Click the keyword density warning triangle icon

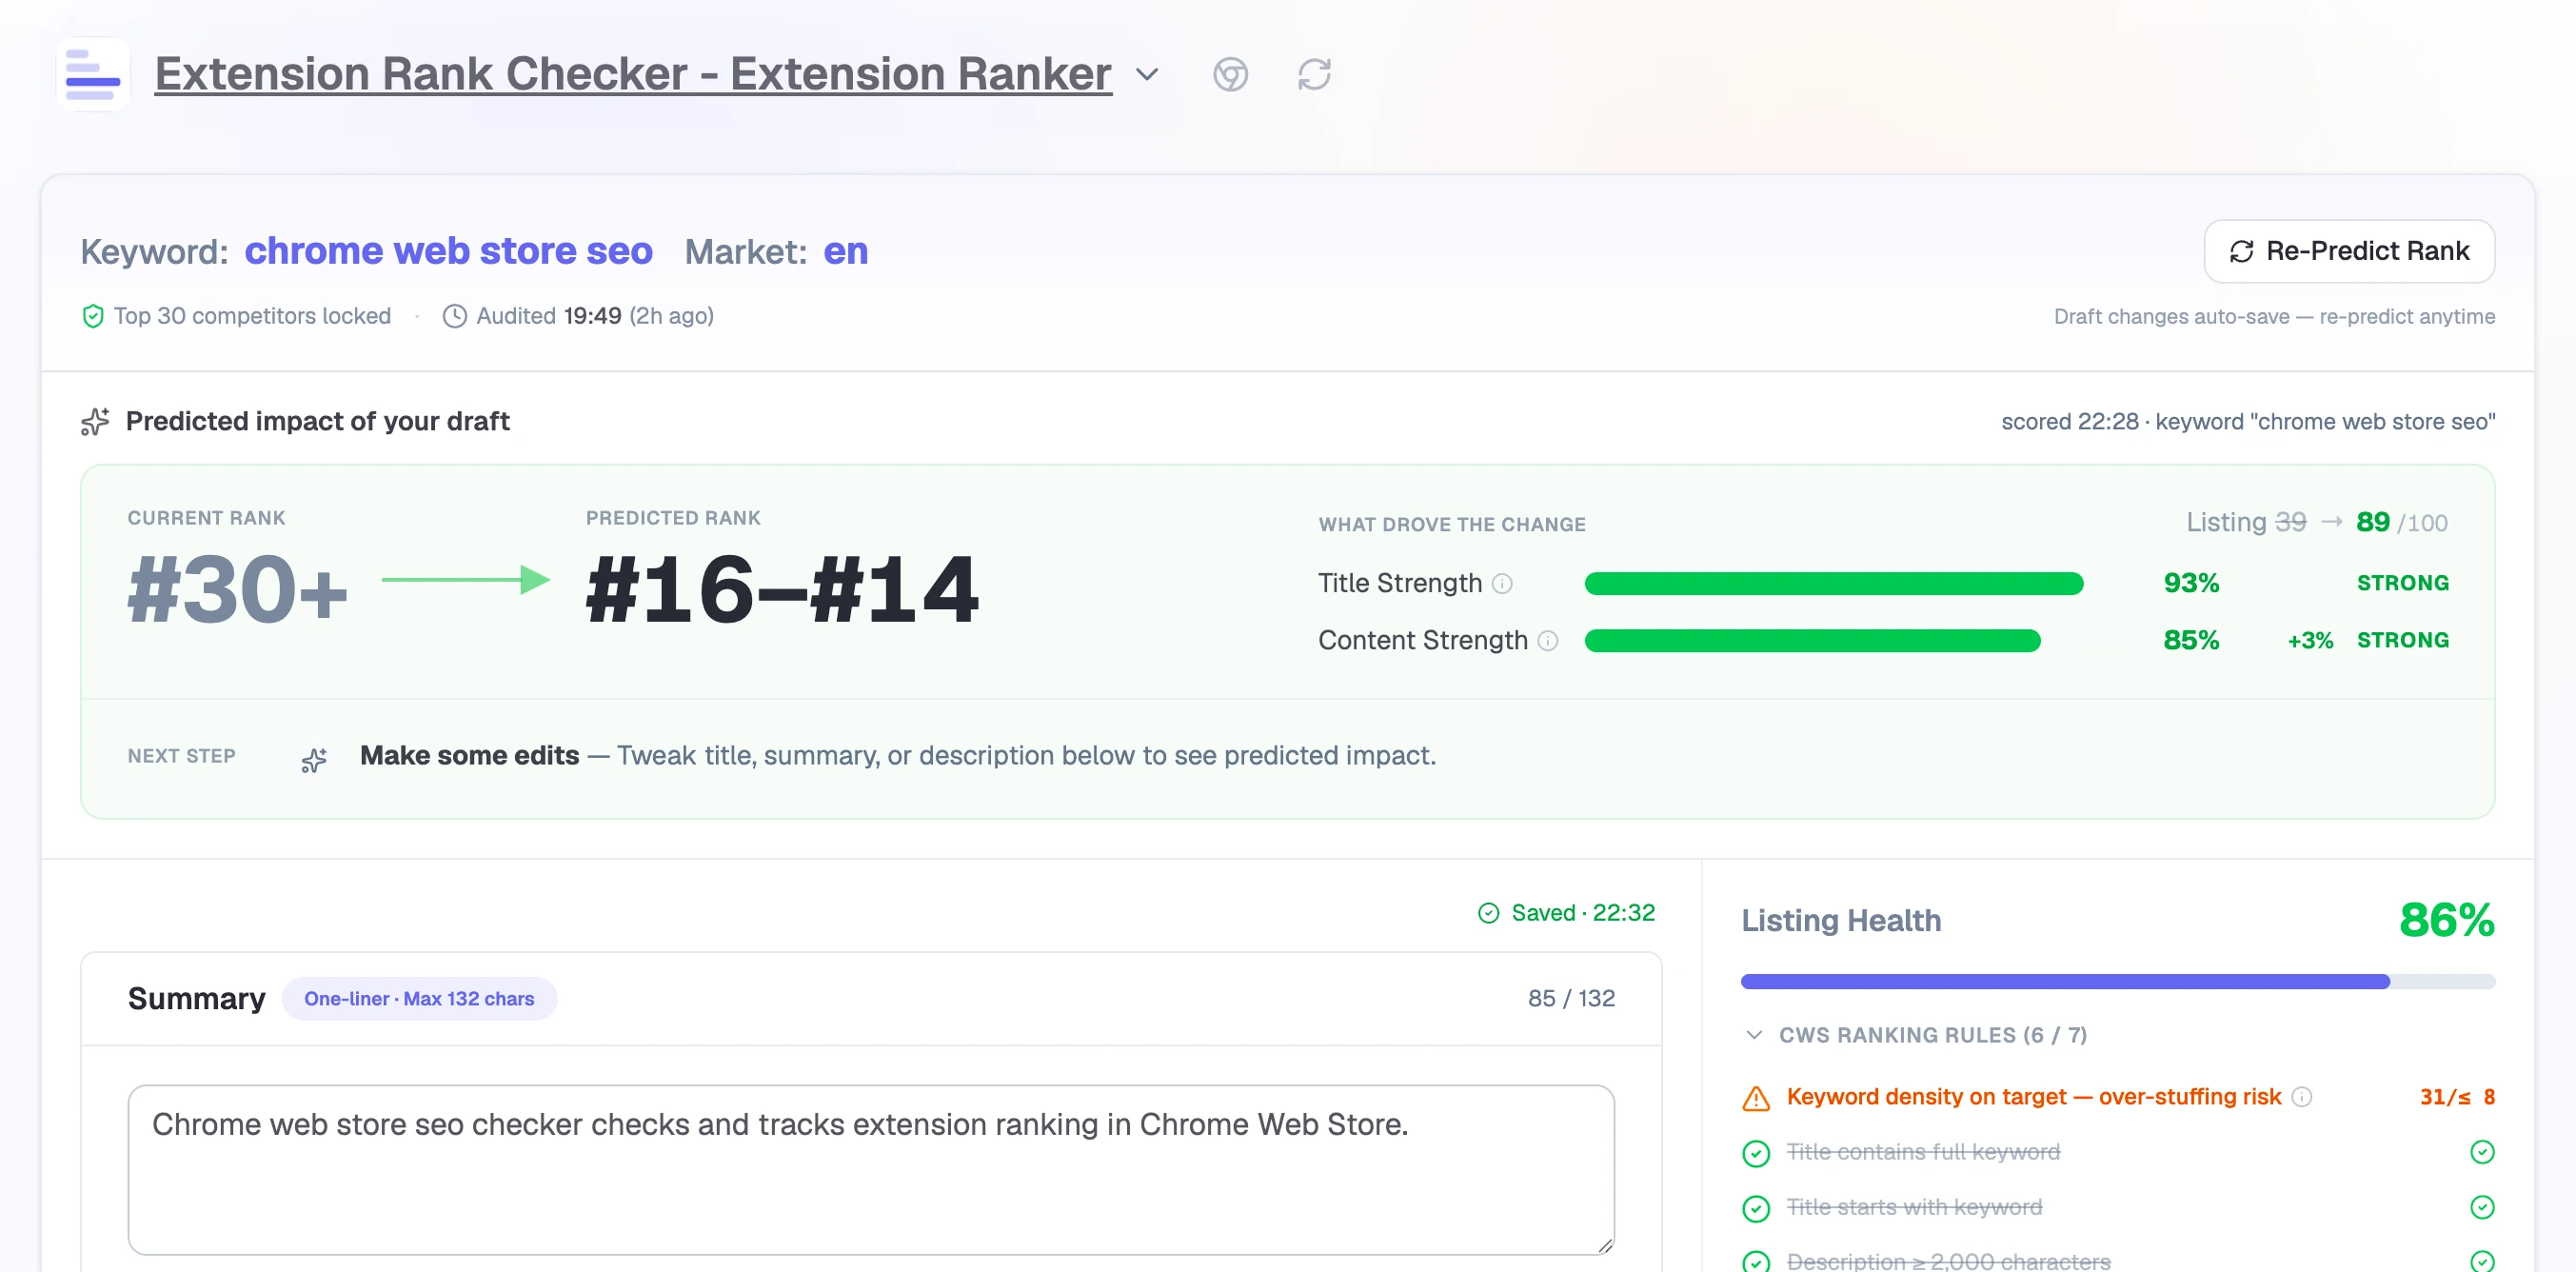pos(1756,1099)
